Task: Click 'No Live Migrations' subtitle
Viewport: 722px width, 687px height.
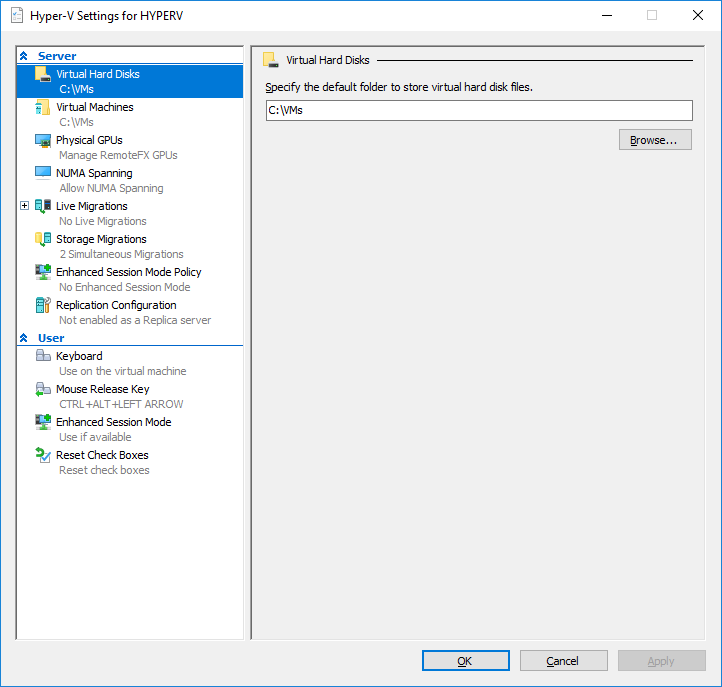Action: point(103,221)
